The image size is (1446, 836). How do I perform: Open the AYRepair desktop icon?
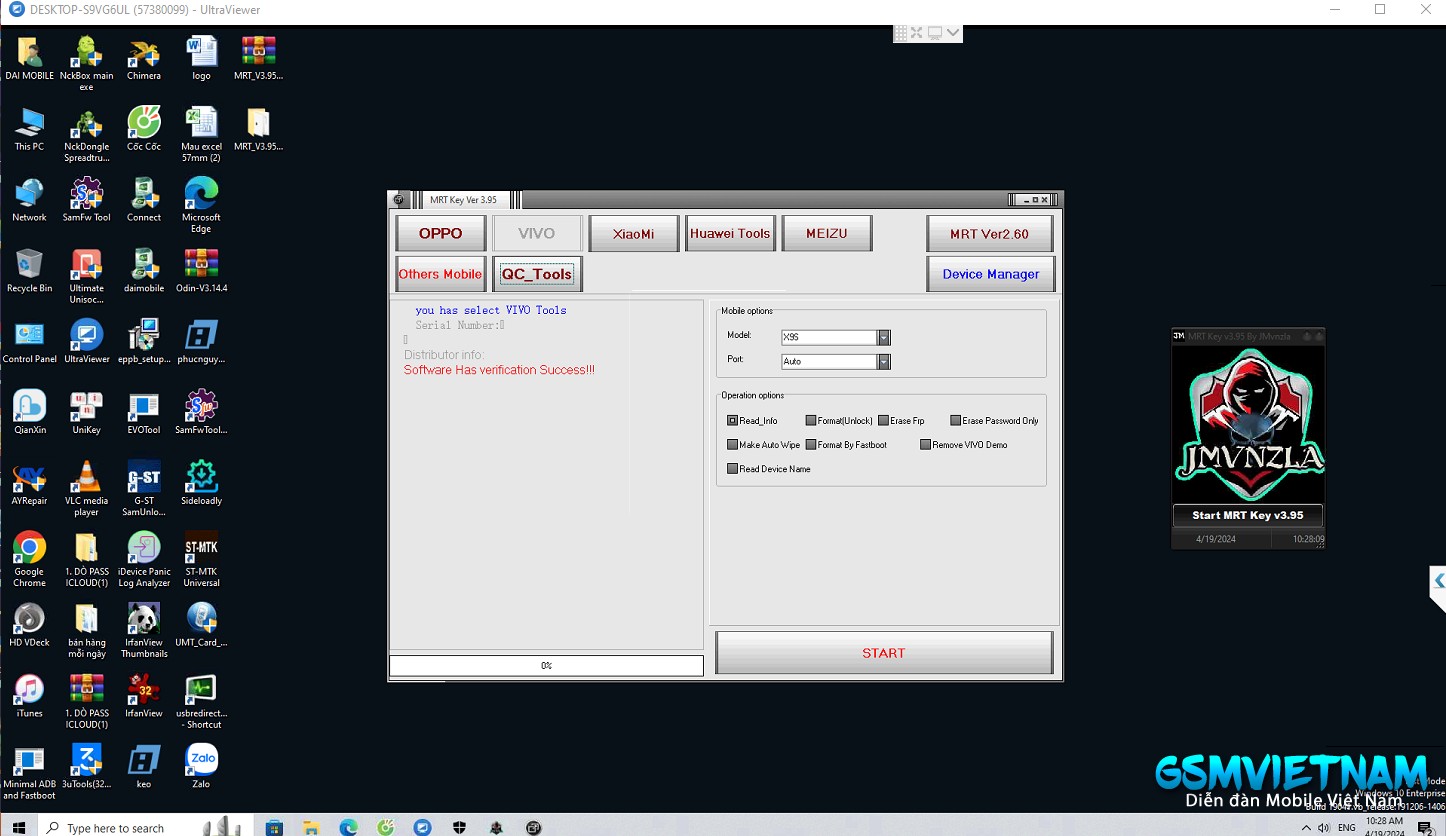(29, 484)
